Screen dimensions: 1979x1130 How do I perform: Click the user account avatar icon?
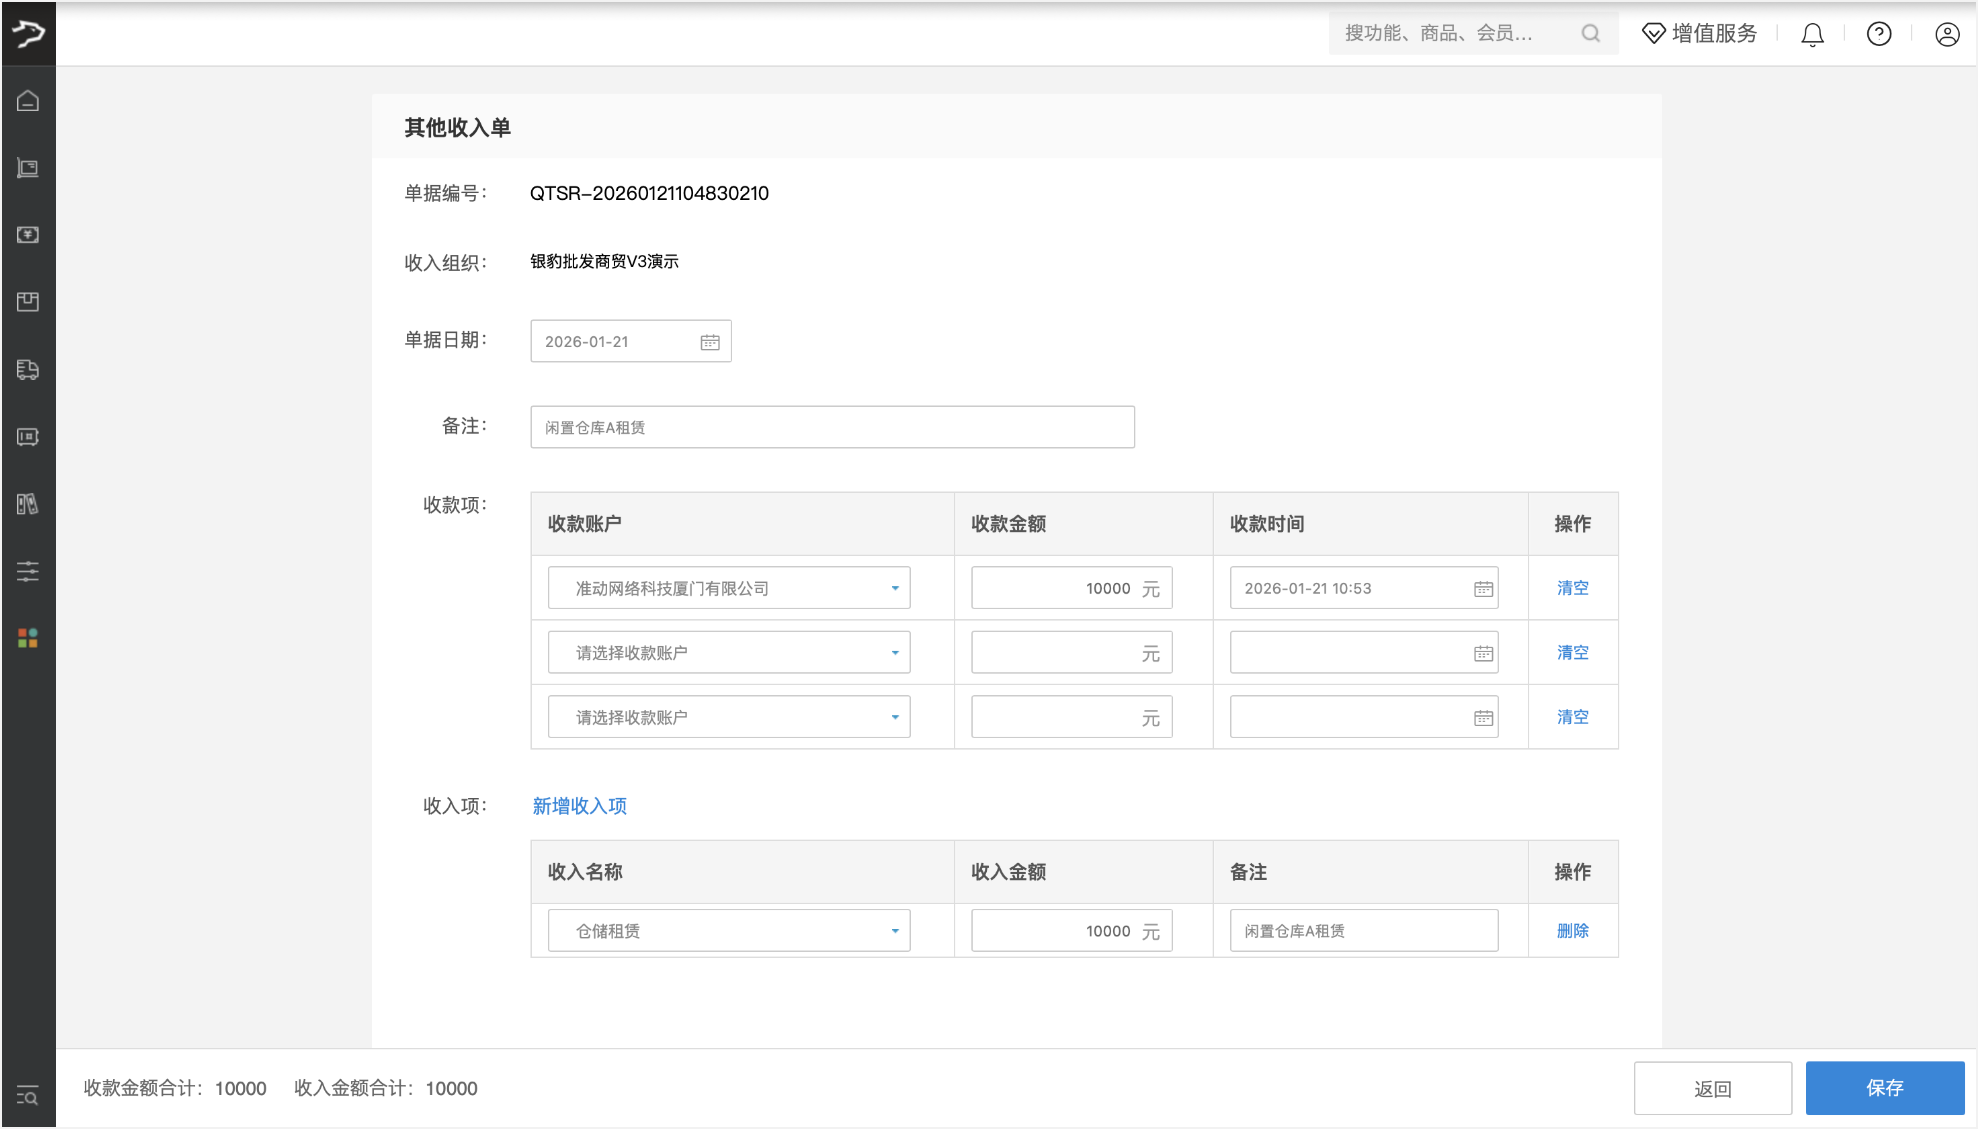pos(1946,33)
